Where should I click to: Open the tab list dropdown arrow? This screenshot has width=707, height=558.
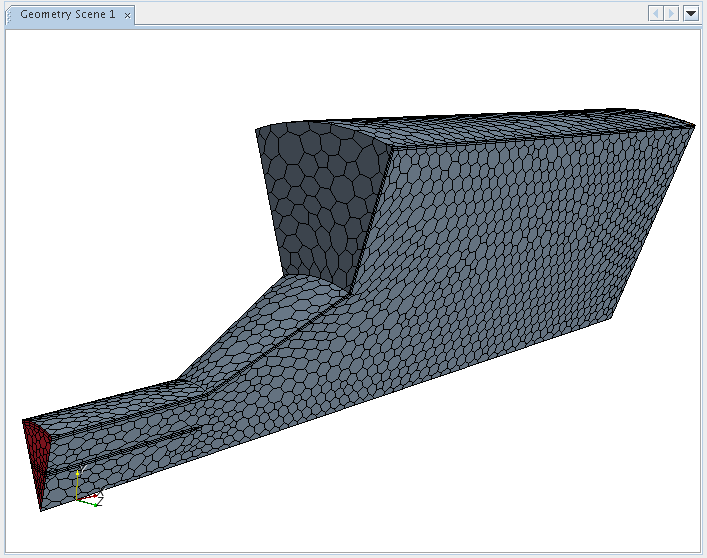pyautogui.click(x=690, y=14)
